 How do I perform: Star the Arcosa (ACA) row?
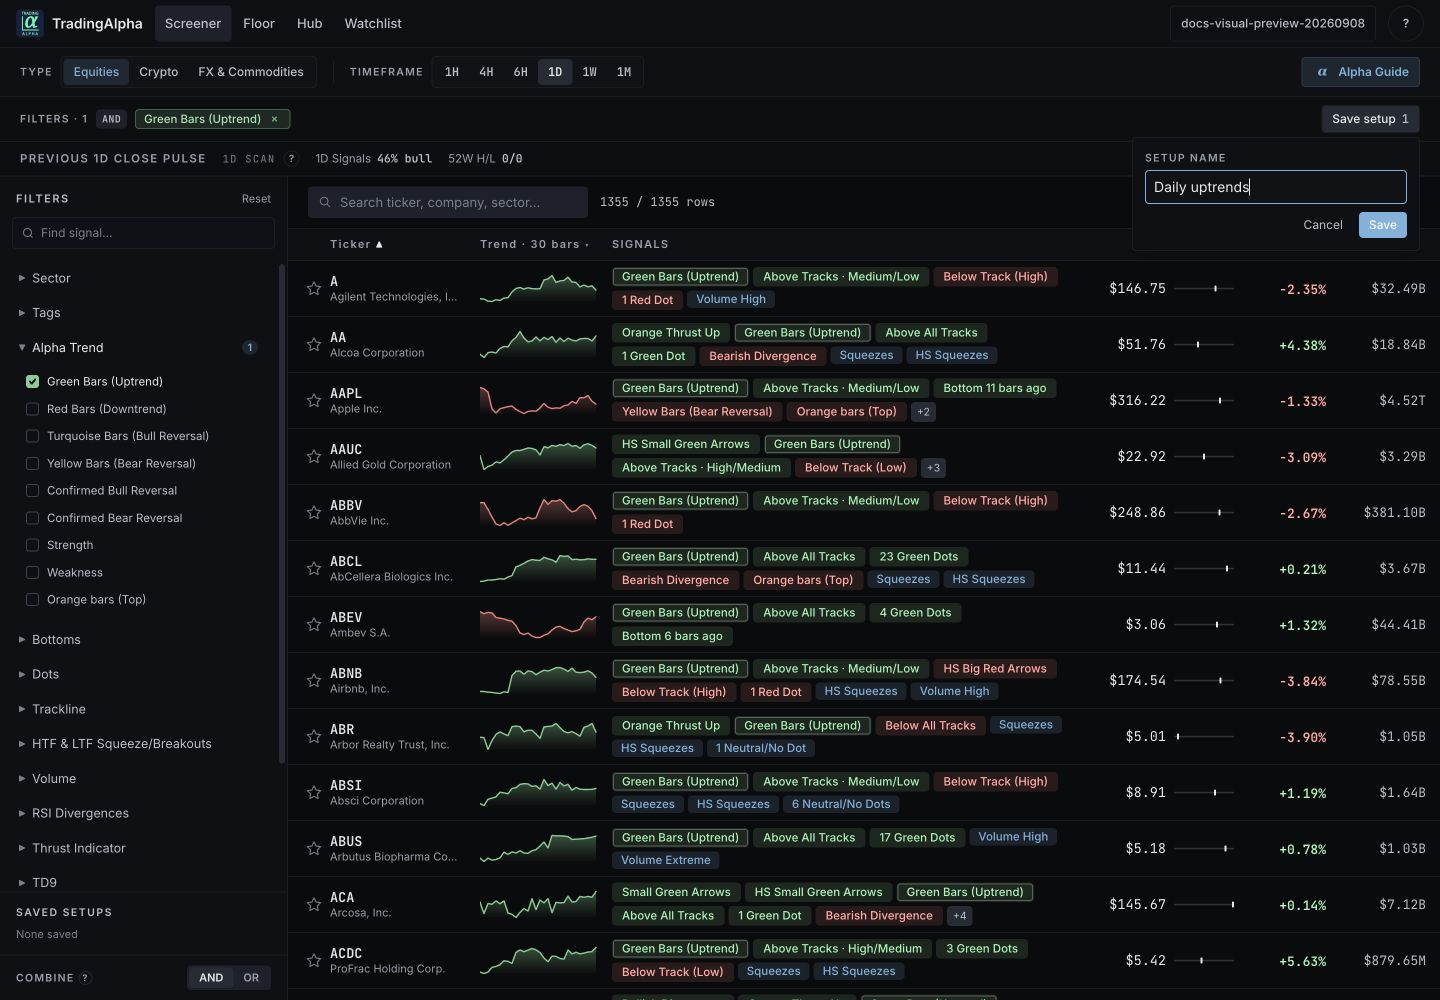tap(314, 904)
